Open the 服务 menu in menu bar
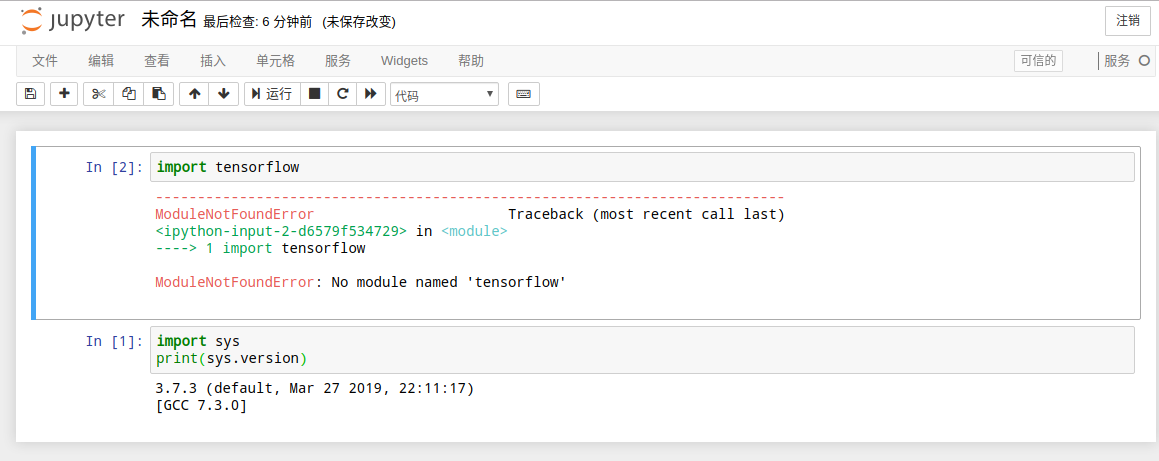Image resolution: width=1159 pixels, height=461 pixels. tap(338, 61)
